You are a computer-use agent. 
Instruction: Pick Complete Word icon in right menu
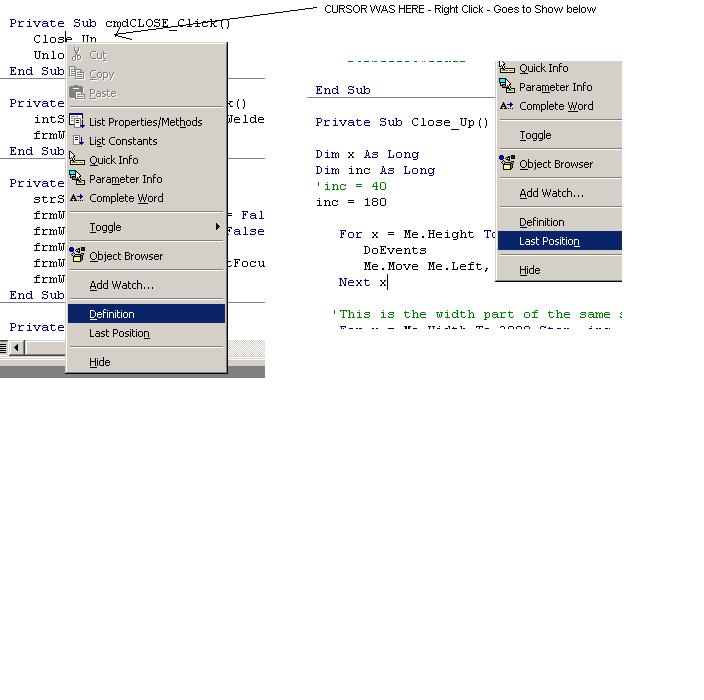click(x=506, y=106)
